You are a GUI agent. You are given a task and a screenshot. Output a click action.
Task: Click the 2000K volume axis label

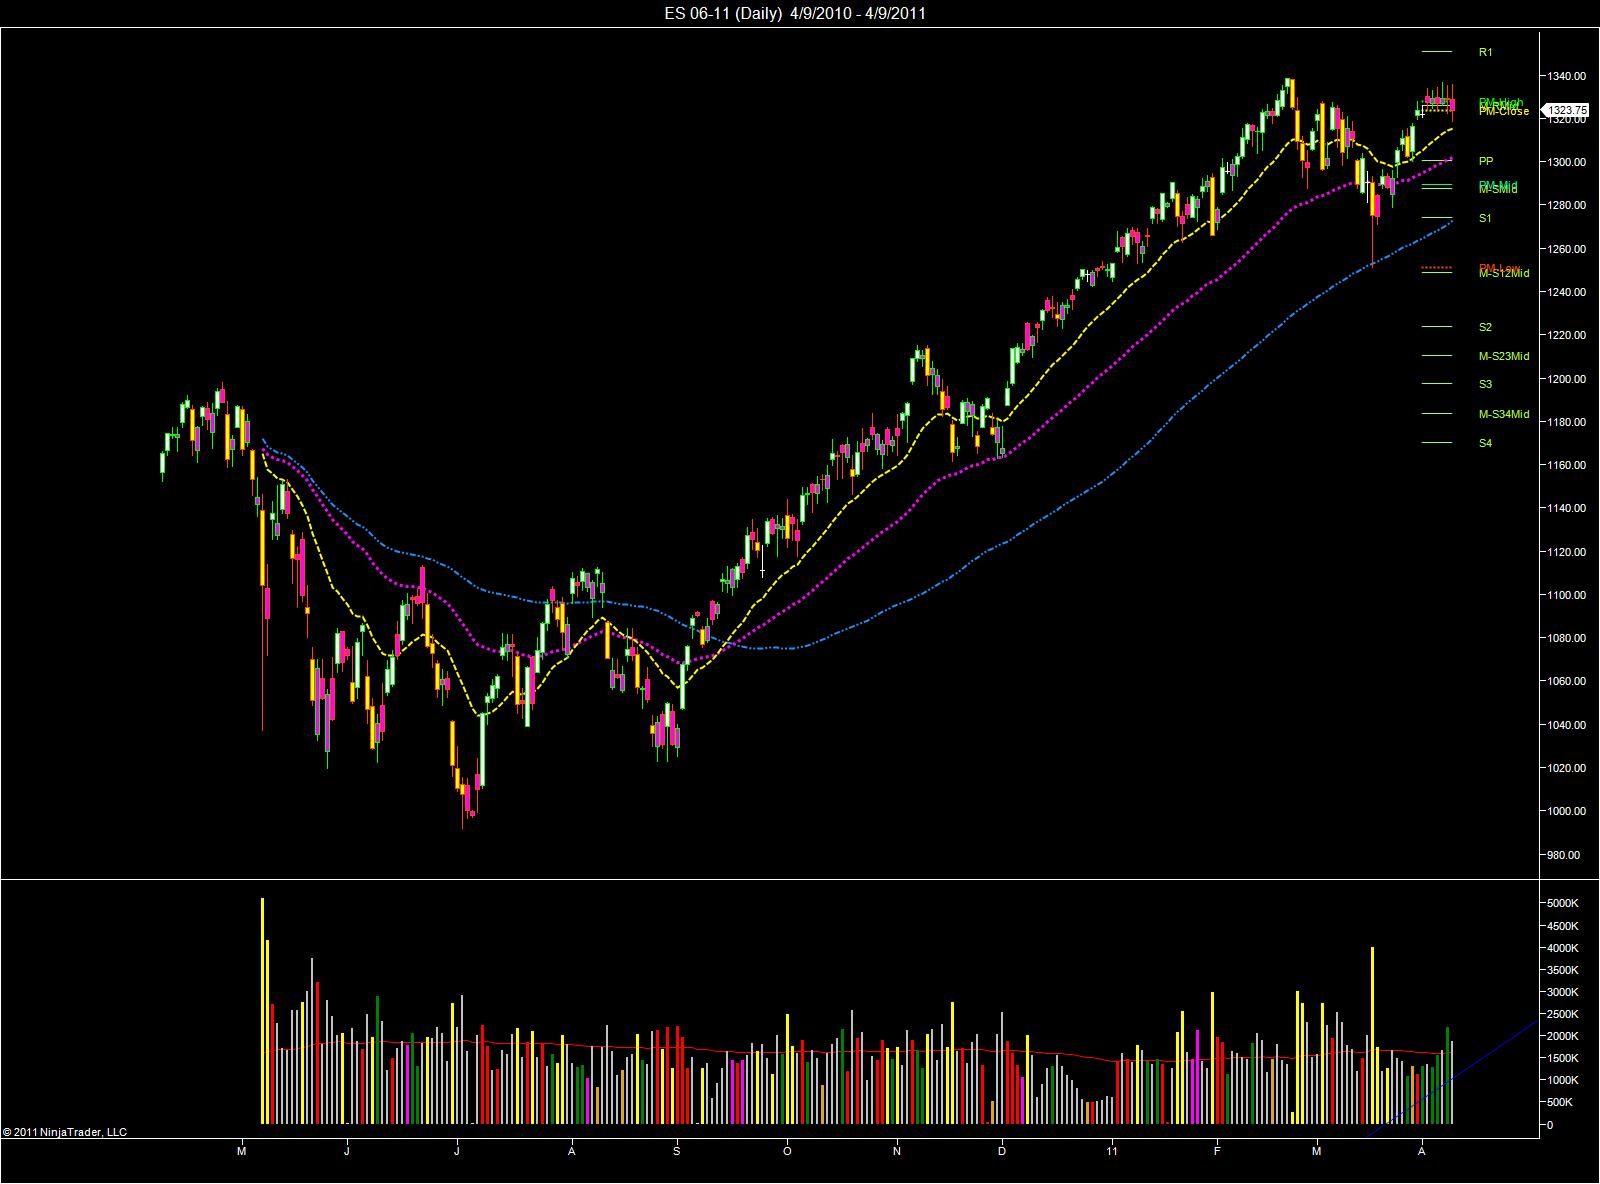[x=1562, y=1037]
